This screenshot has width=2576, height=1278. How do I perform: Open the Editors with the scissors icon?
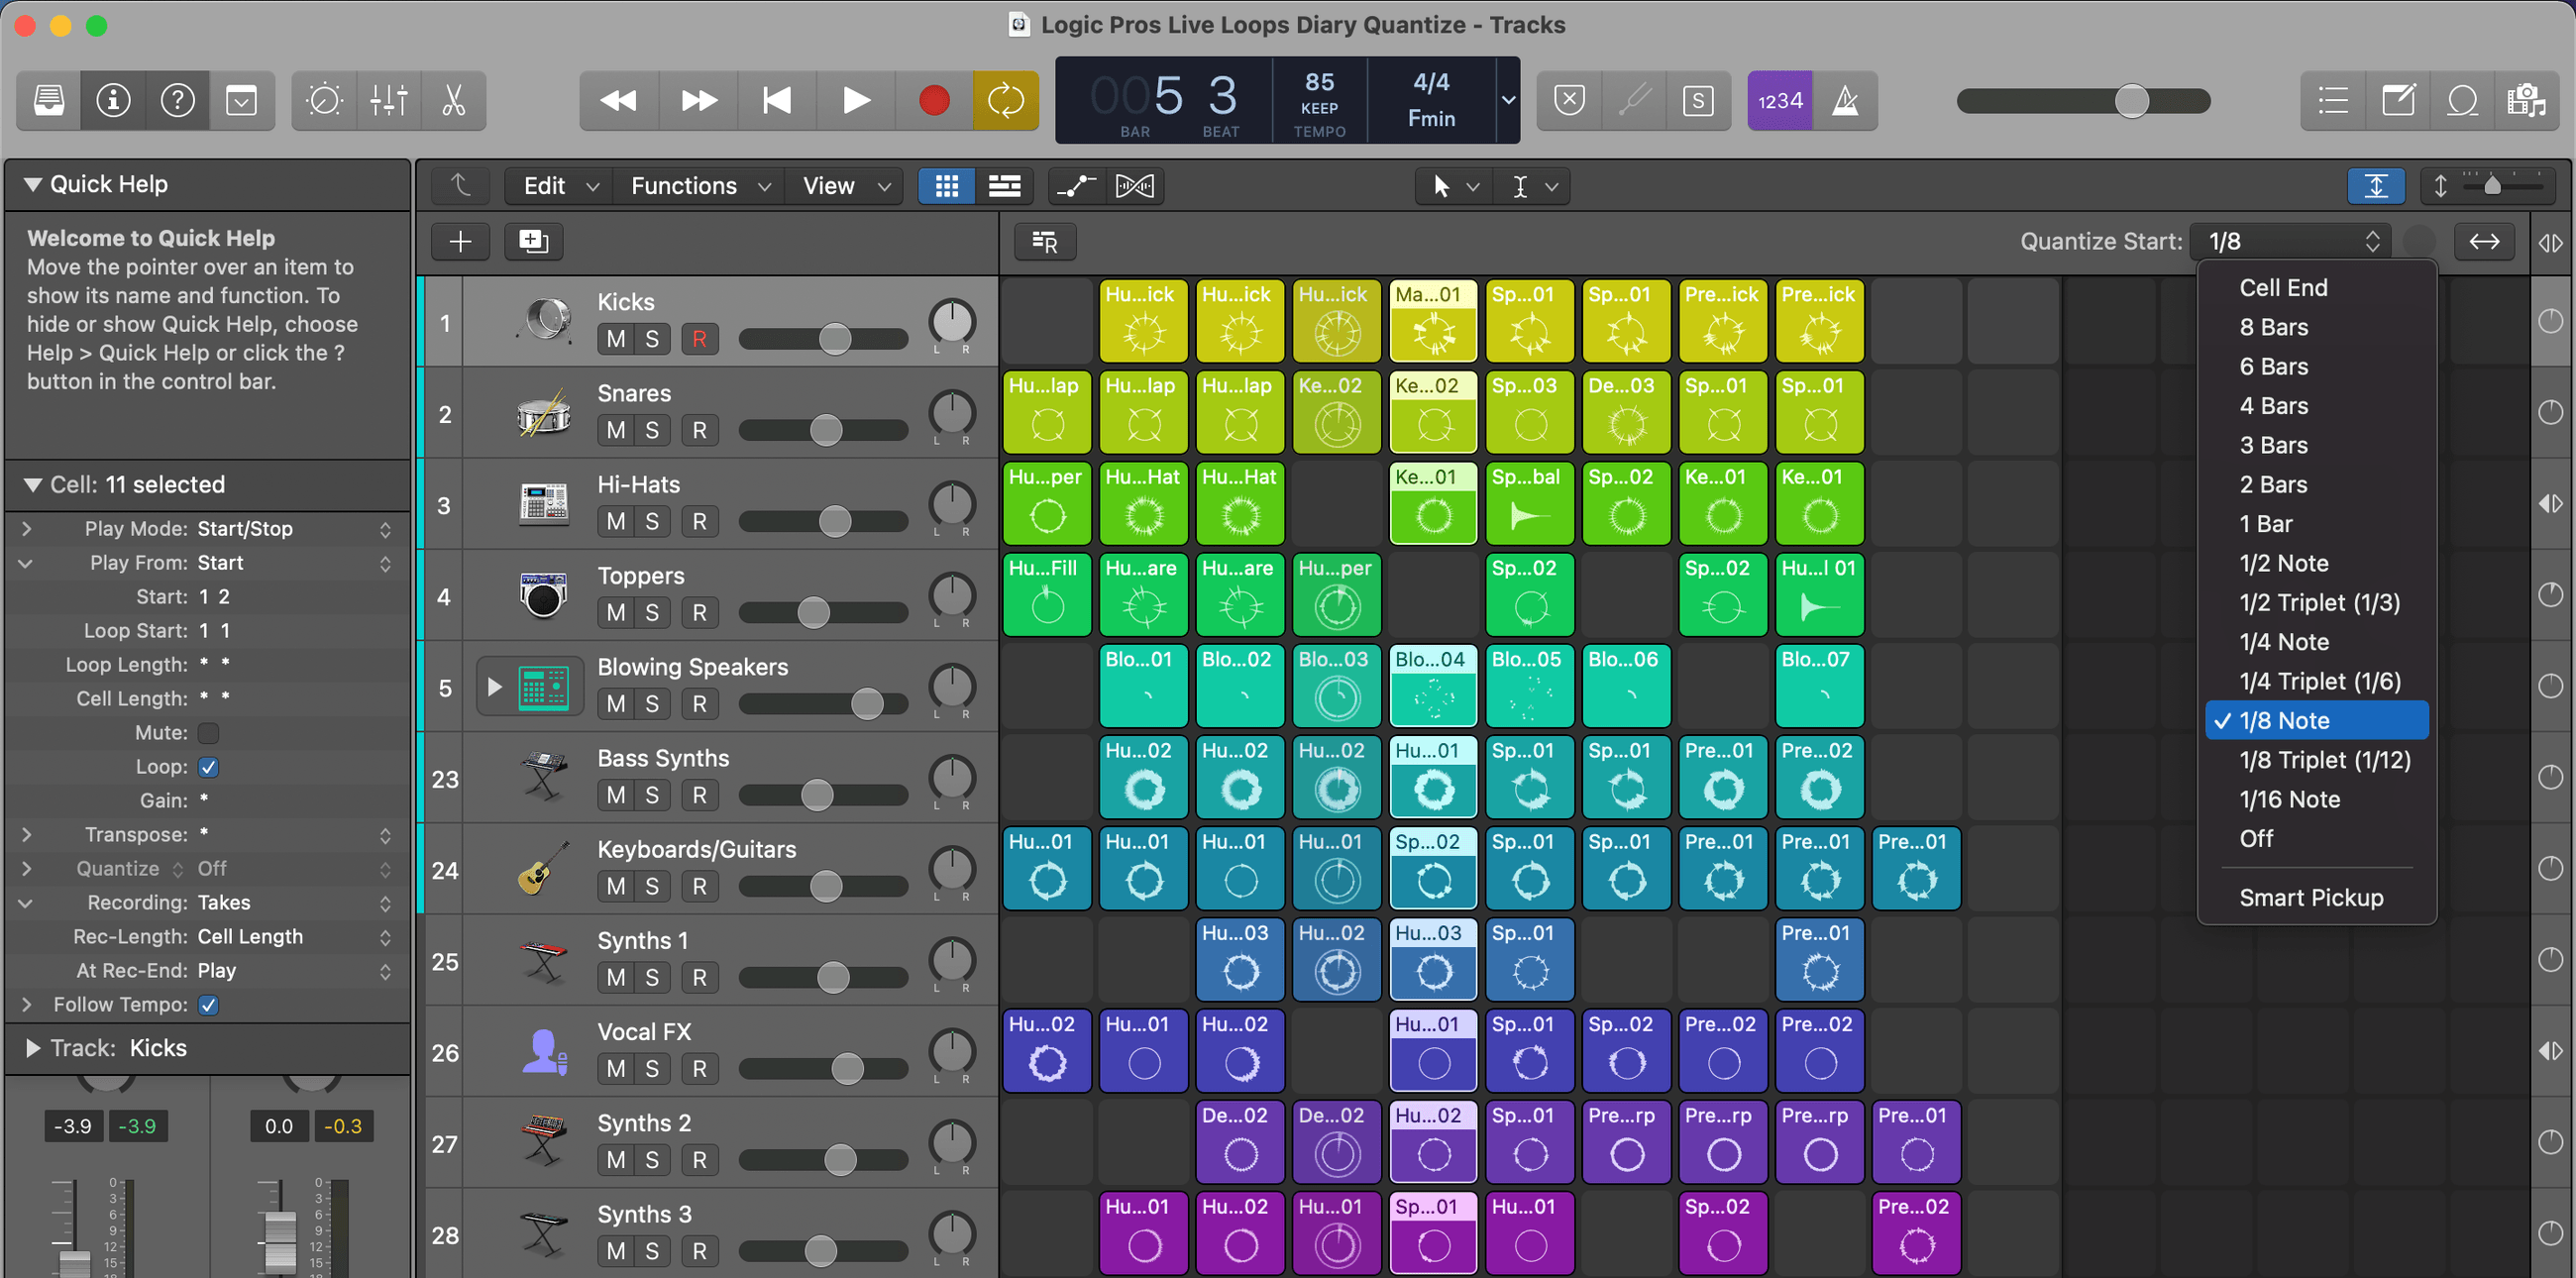pos(454,100)
